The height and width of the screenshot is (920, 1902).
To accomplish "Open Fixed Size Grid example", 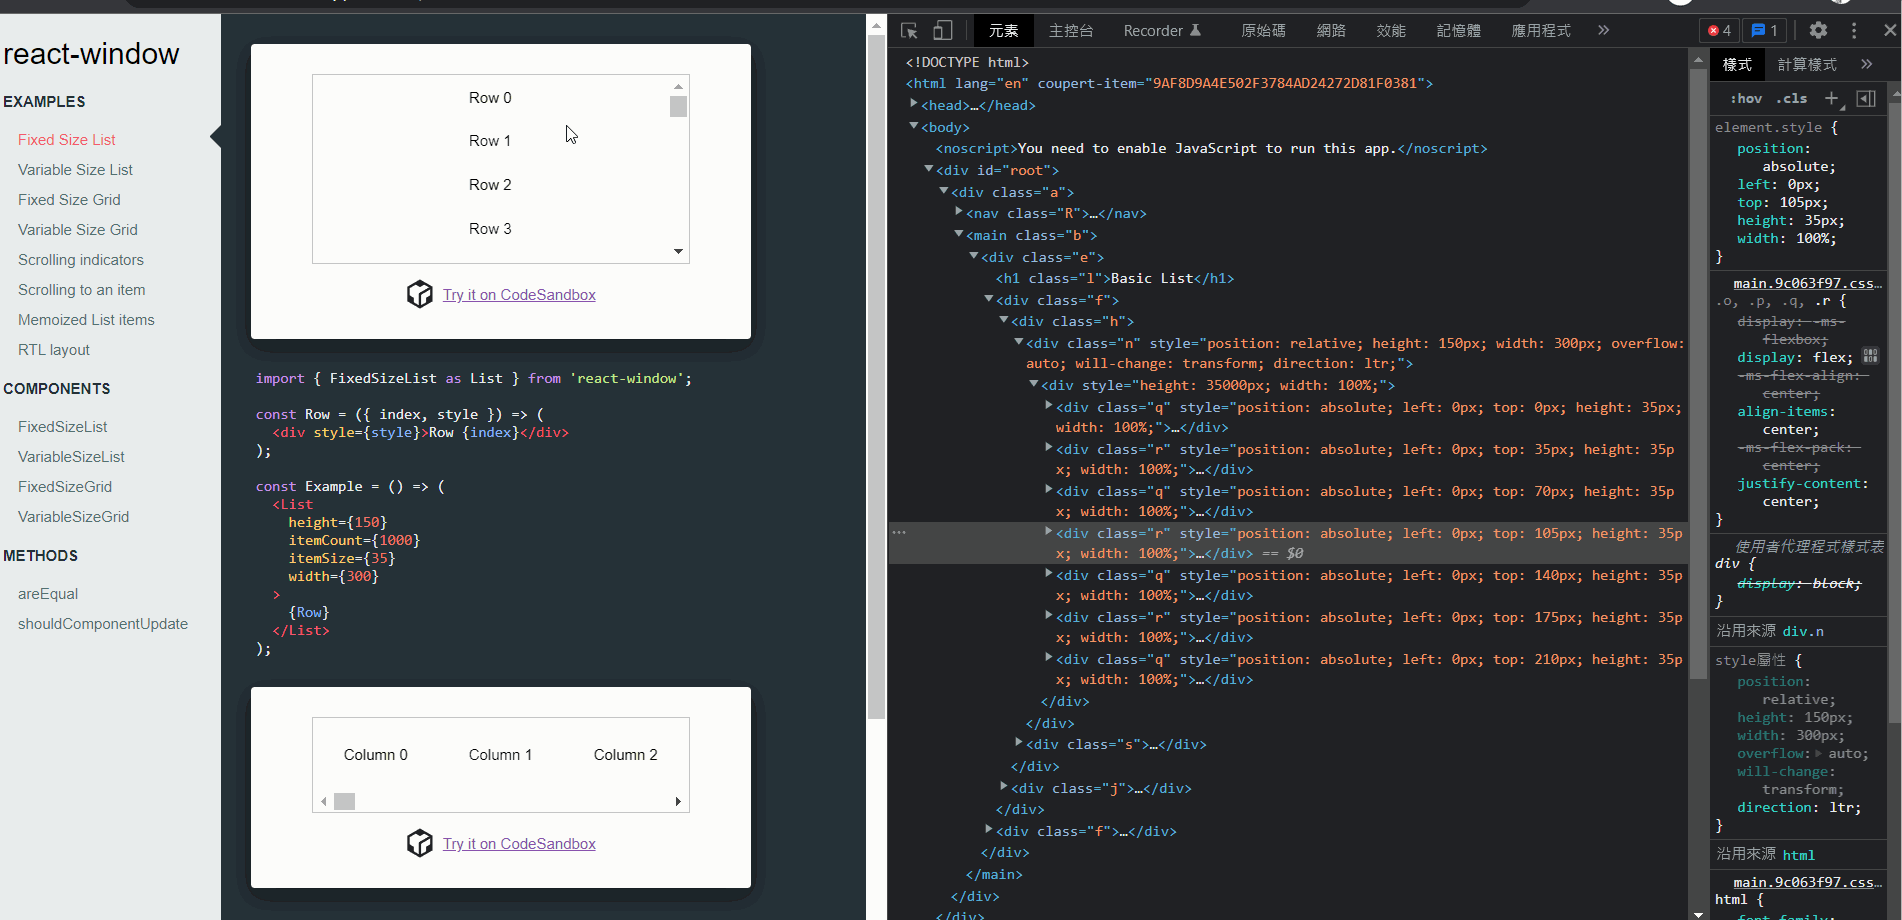I will click(69, 200).
